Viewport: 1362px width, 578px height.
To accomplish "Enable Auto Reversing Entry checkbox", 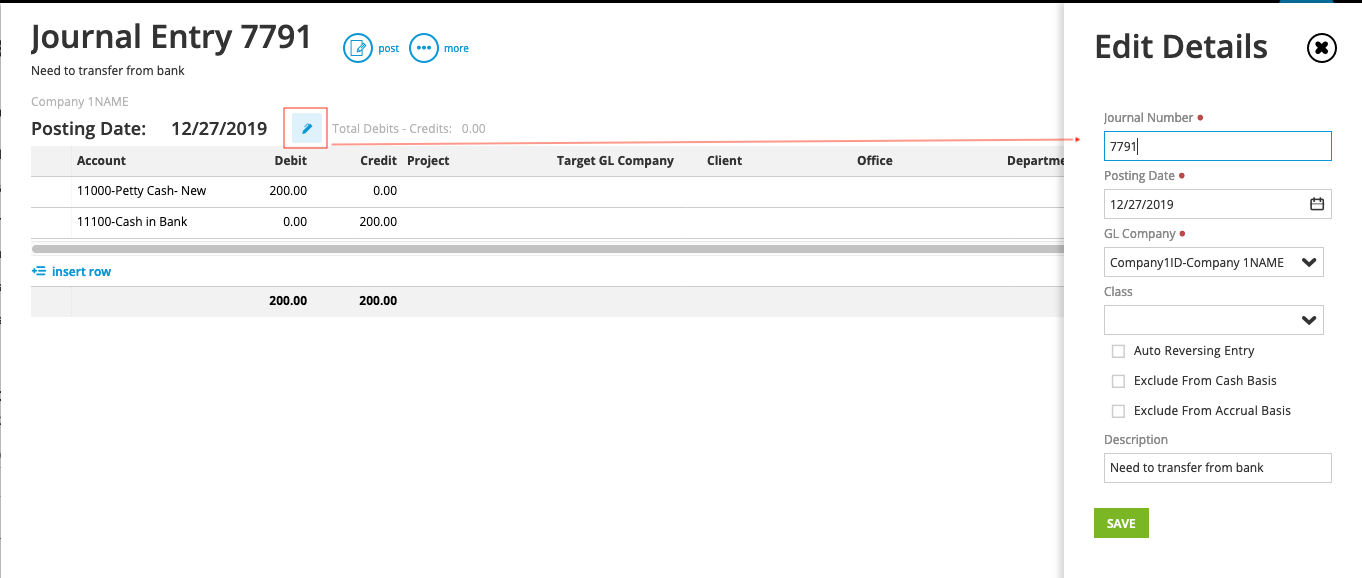I will 1118,351.
